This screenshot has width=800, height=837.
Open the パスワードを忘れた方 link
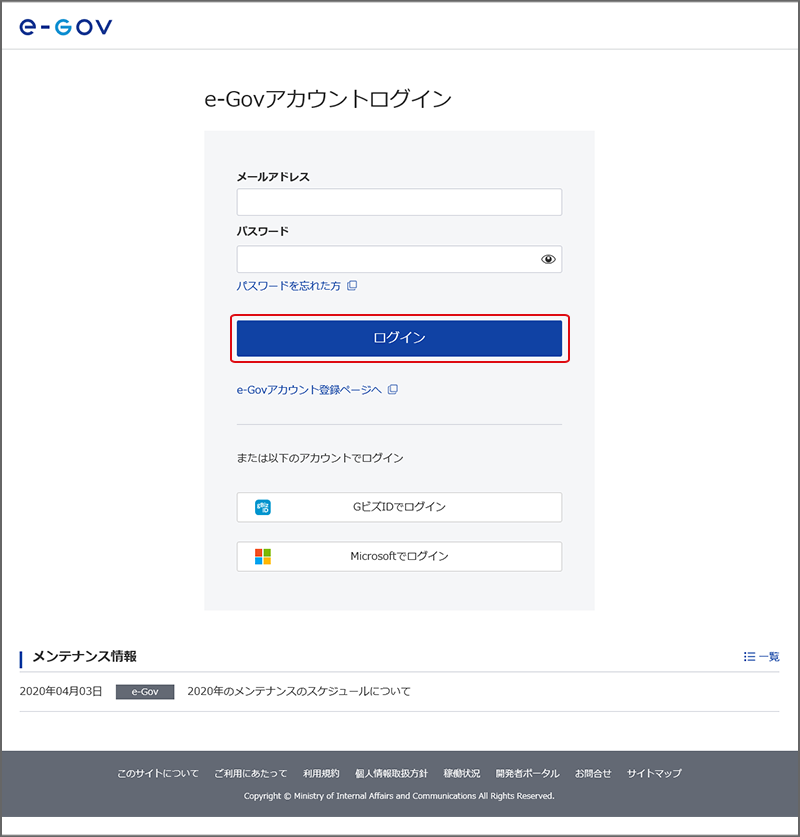(x=288, y=286)
